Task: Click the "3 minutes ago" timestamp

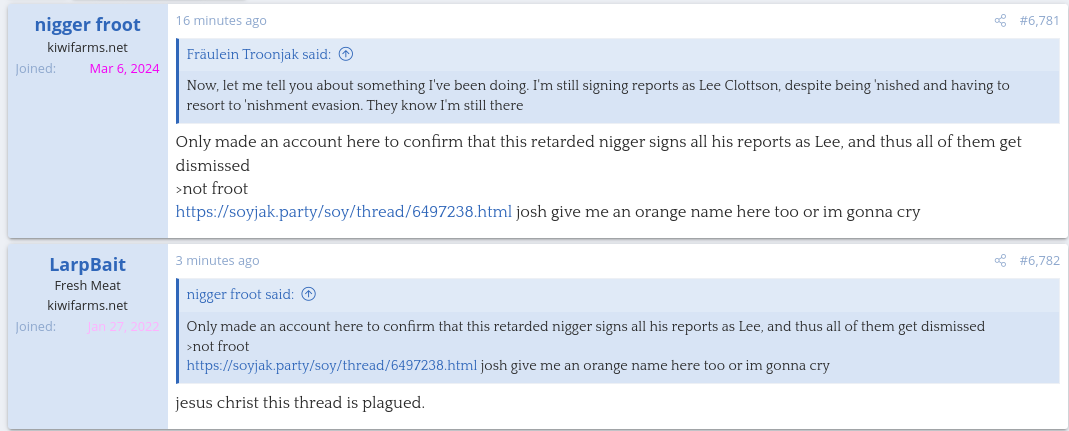Action: coord(217,261)
